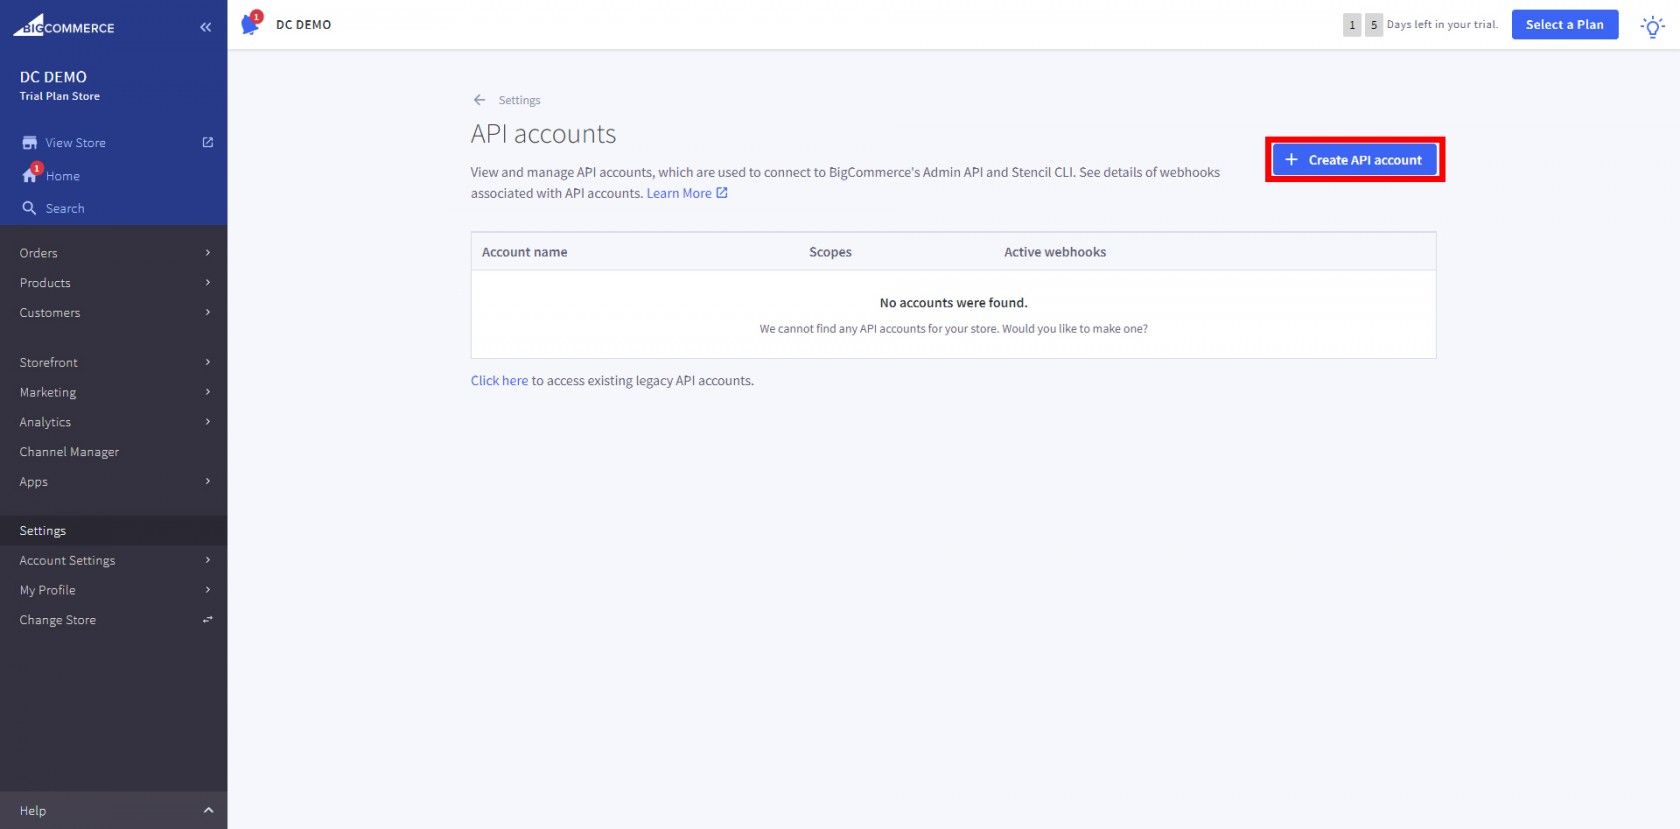Screen dimensions: 1680x829
Task: Click the 'No accounts were found.' message
Action: [953, 303]
